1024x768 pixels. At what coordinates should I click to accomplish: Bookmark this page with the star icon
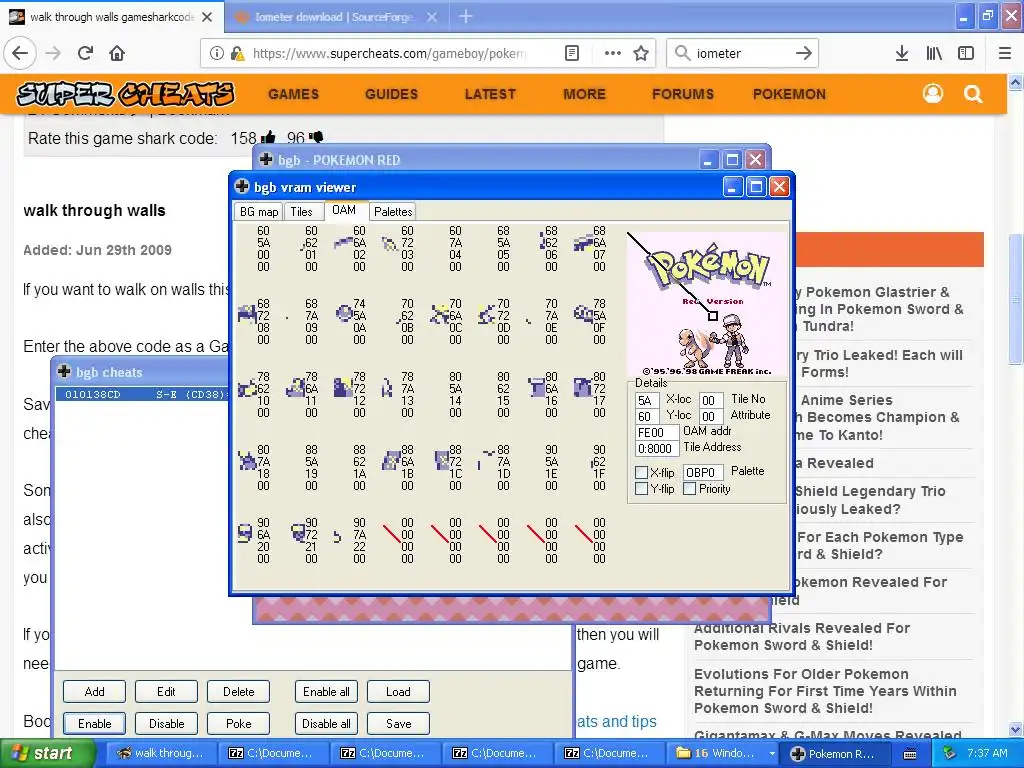(x=641, y=53)
